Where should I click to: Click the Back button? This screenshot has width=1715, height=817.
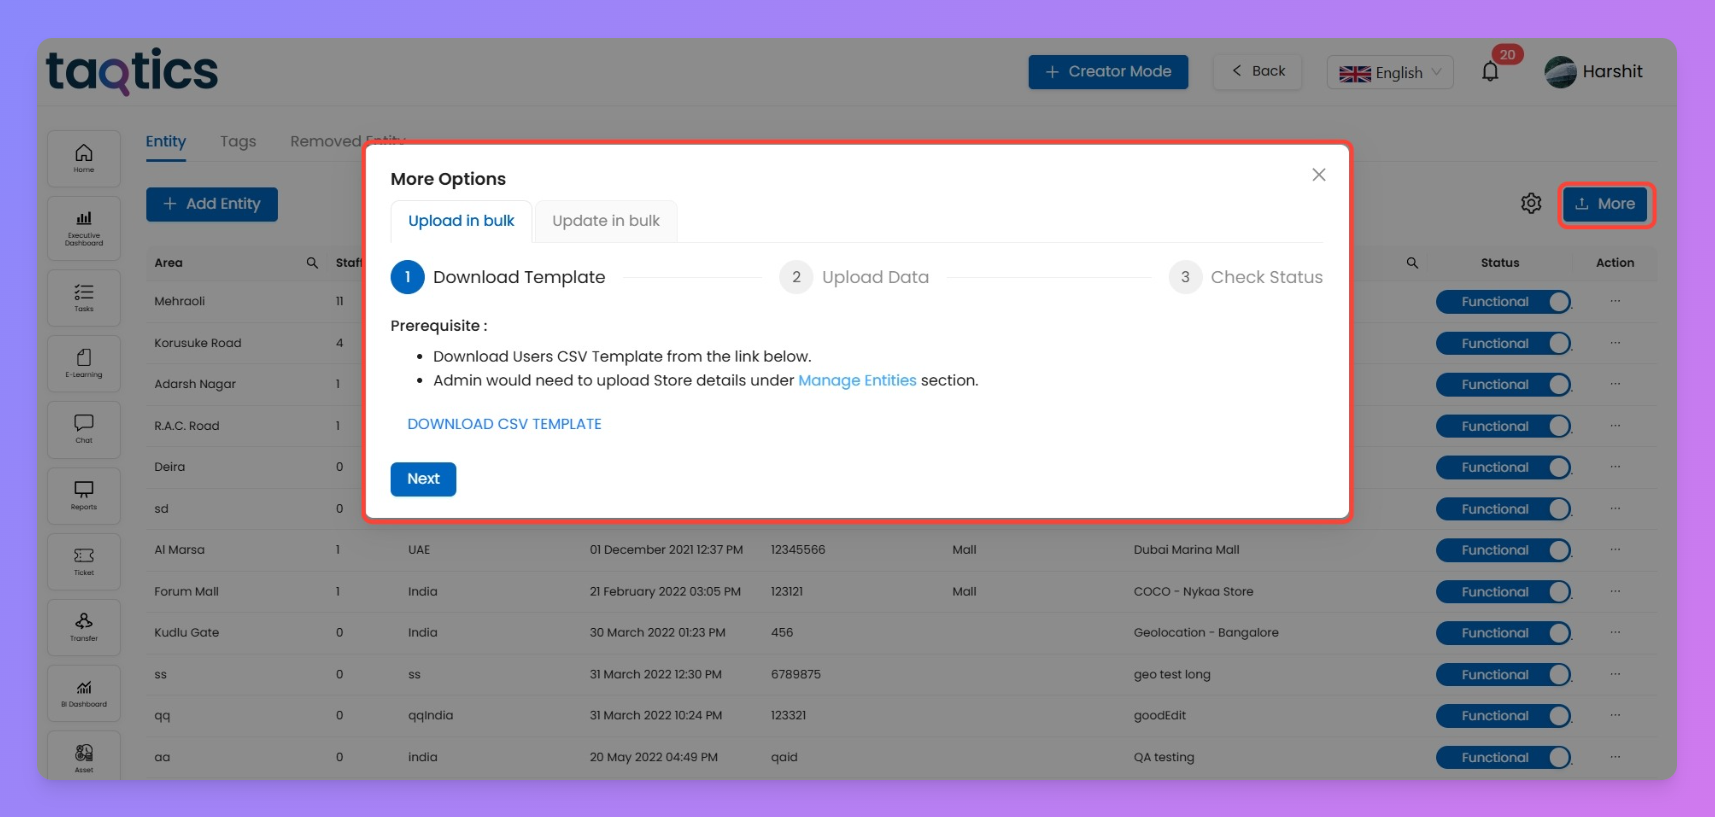click(1258, 72)
